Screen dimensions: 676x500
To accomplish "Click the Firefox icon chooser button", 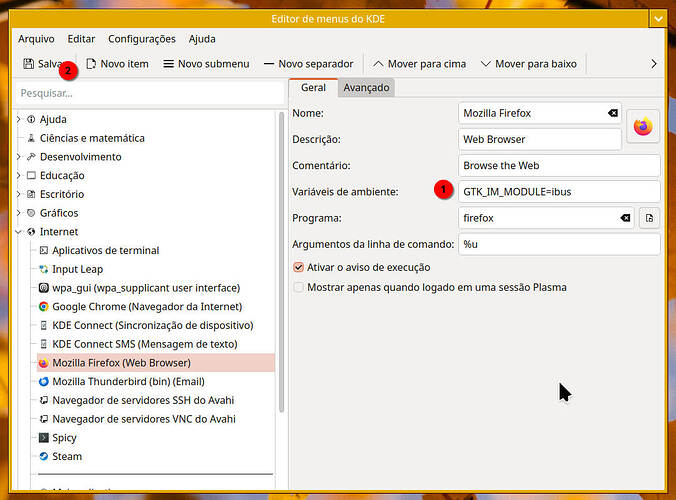I will pos(643,126).
